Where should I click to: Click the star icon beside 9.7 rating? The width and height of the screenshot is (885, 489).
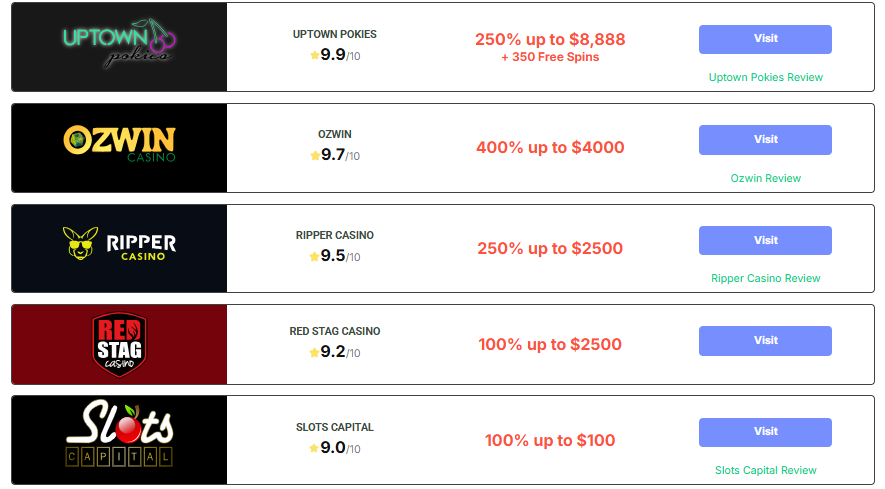[314, 155]
